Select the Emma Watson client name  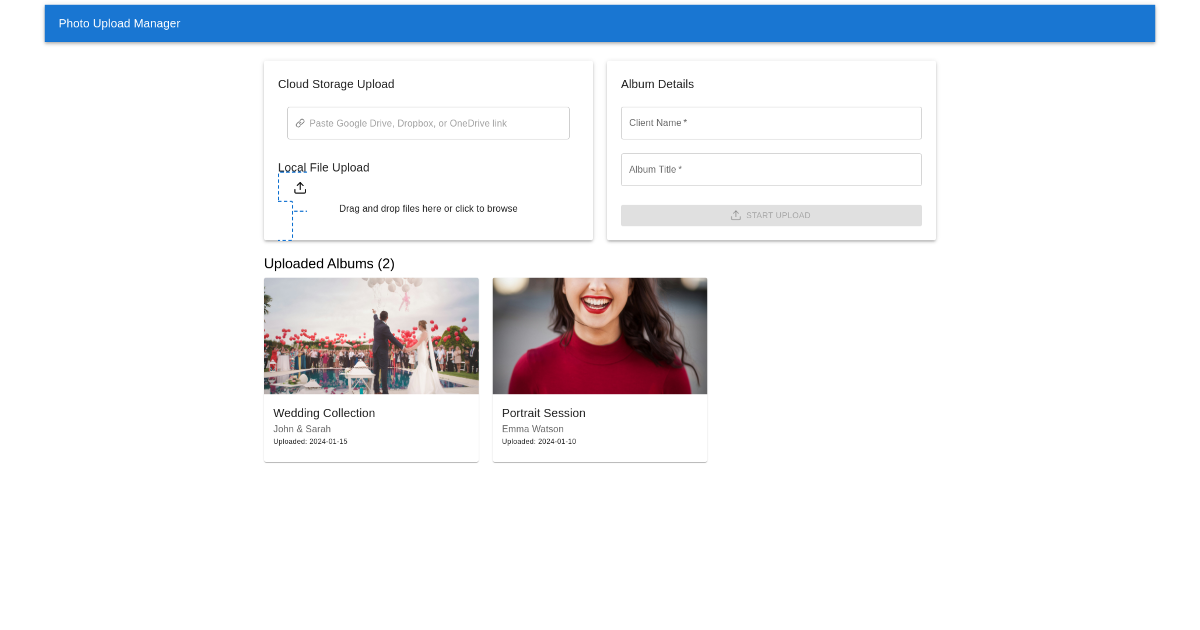[533, 429]
